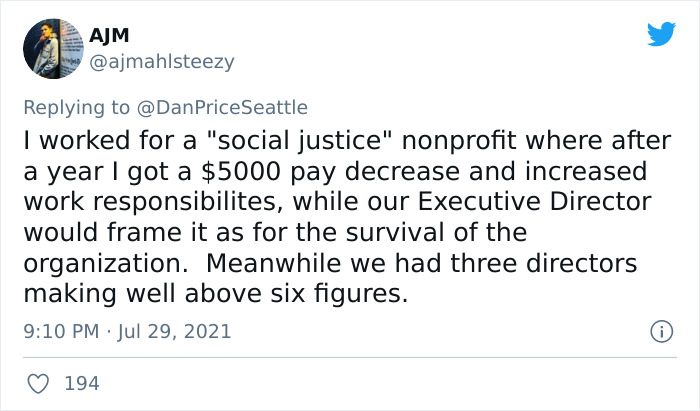Click the words "Executive Director" in the tweet
The image size is (700, 411).
tap(538, 200)
